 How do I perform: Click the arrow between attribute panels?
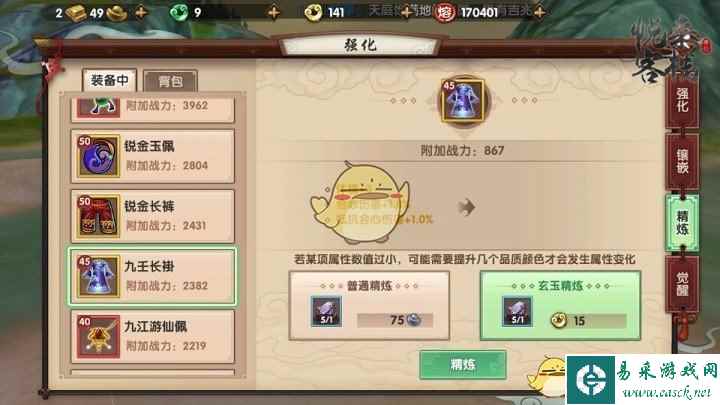(466, 207)
